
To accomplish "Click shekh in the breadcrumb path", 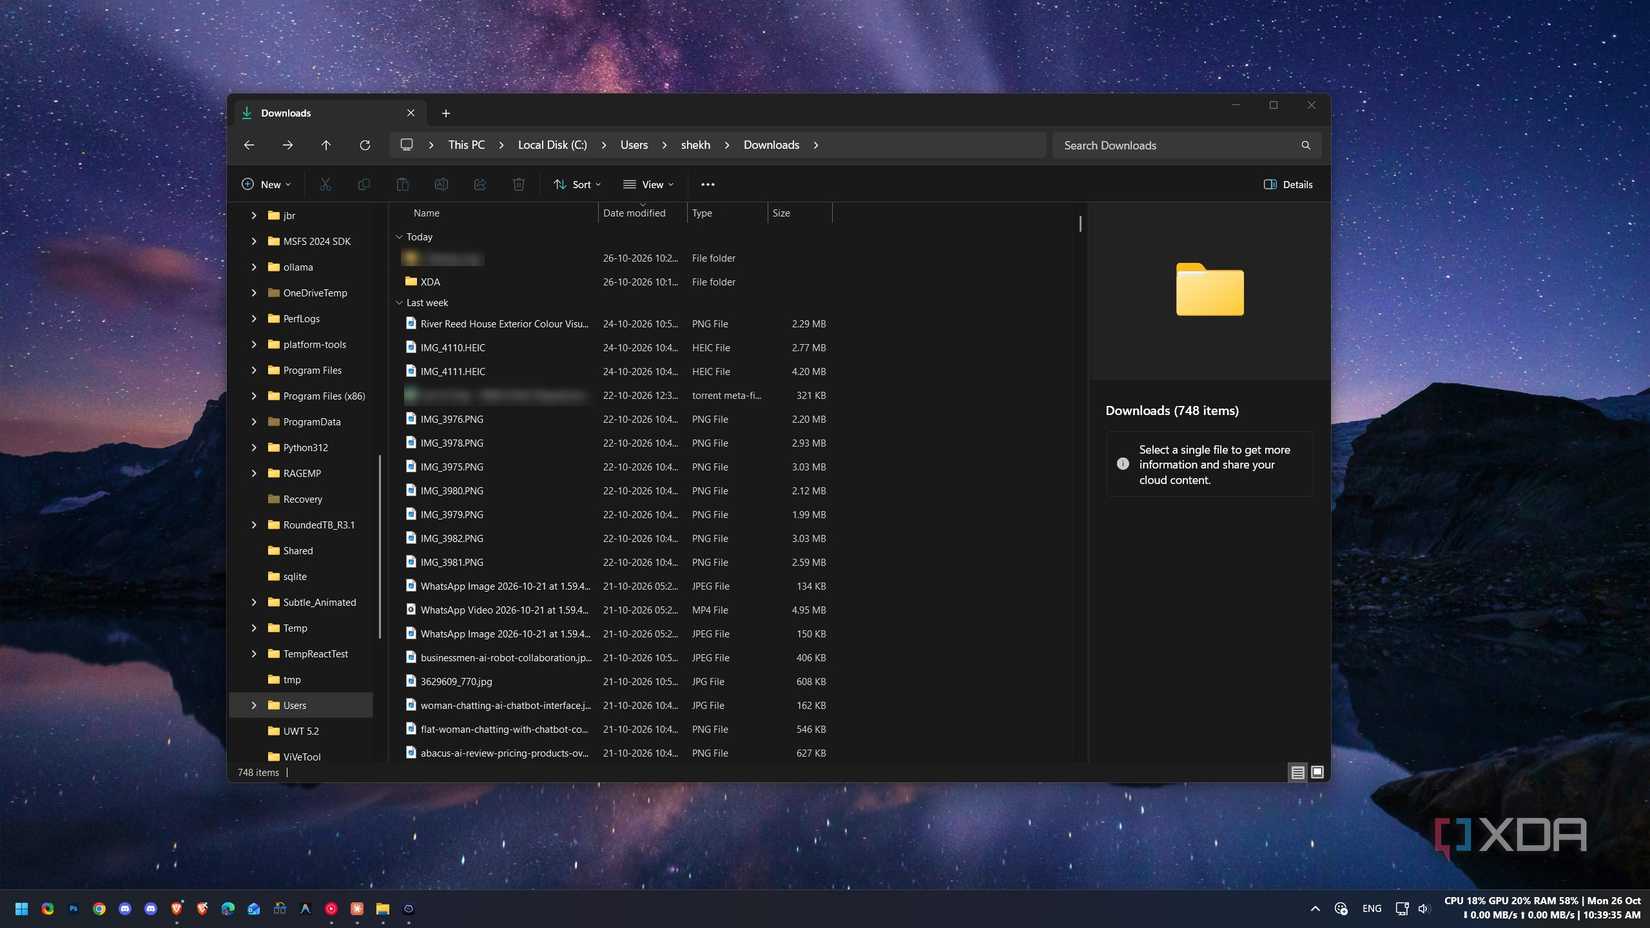I will pyautogui.click(x=695, y=145).
